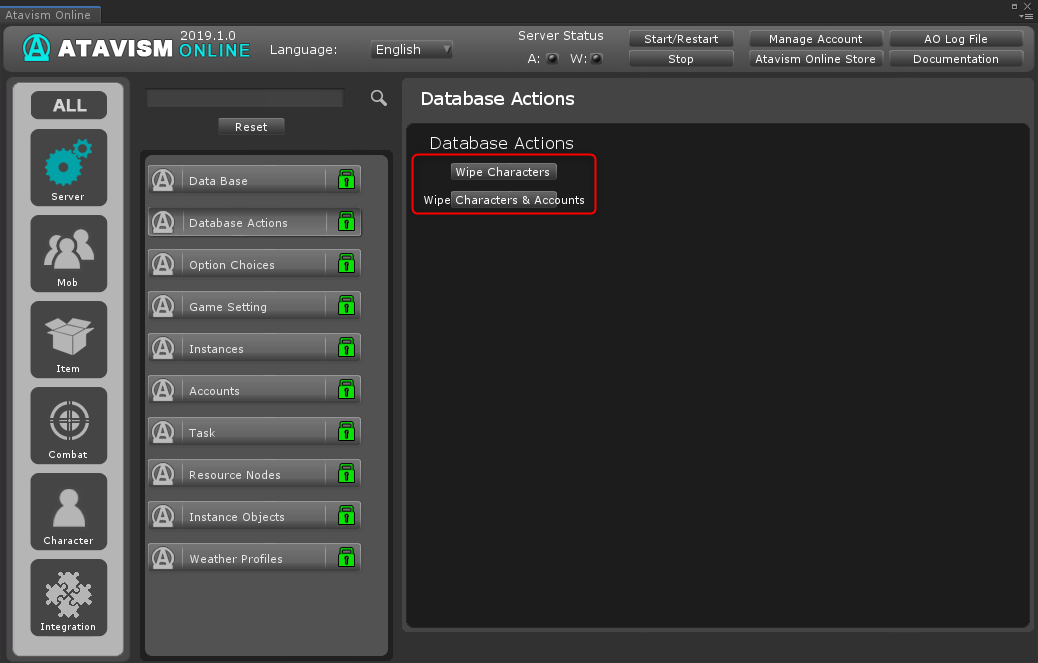This screenshot has height=663, width=1038.
Task: Click the search magnifier icon
Action: click(x=379, y=97)
